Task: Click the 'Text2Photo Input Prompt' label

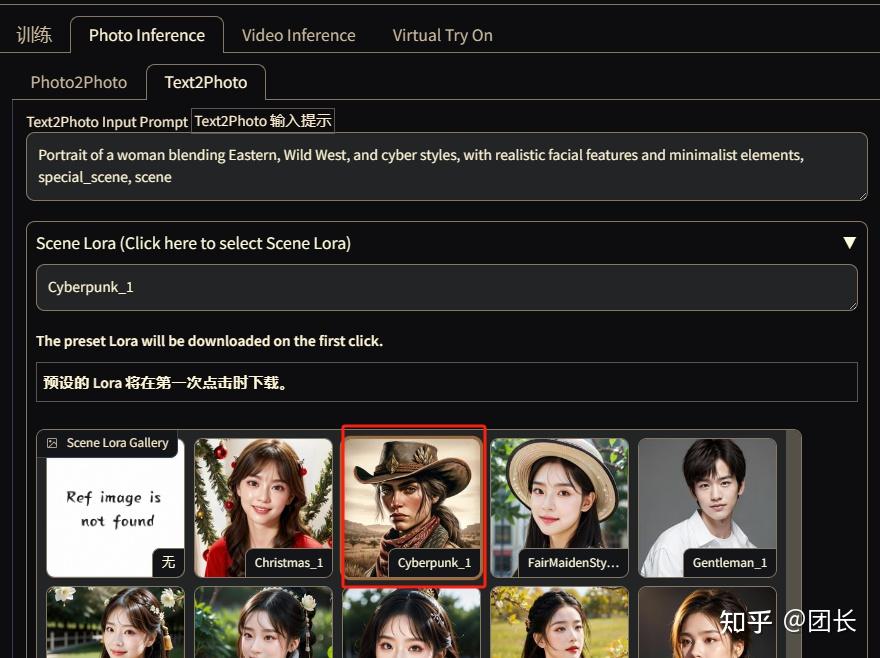Action: pos(107,122)
